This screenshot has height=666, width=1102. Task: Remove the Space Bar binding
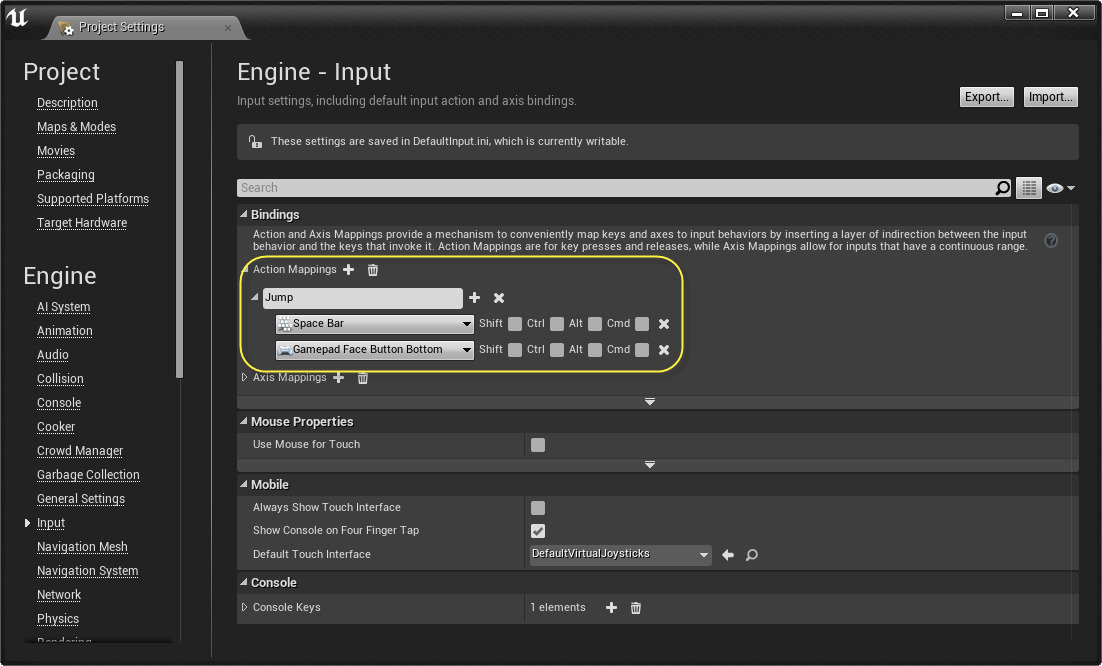pyautogui.click(x=663, y=324)
